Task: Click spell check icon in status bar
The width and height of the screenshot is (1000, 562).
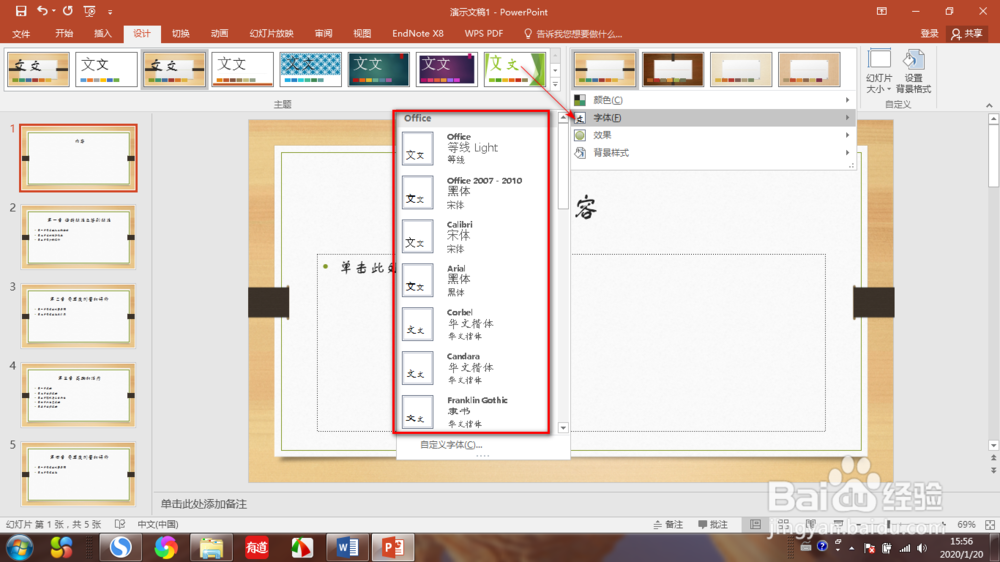Action: tap(119, 524)
